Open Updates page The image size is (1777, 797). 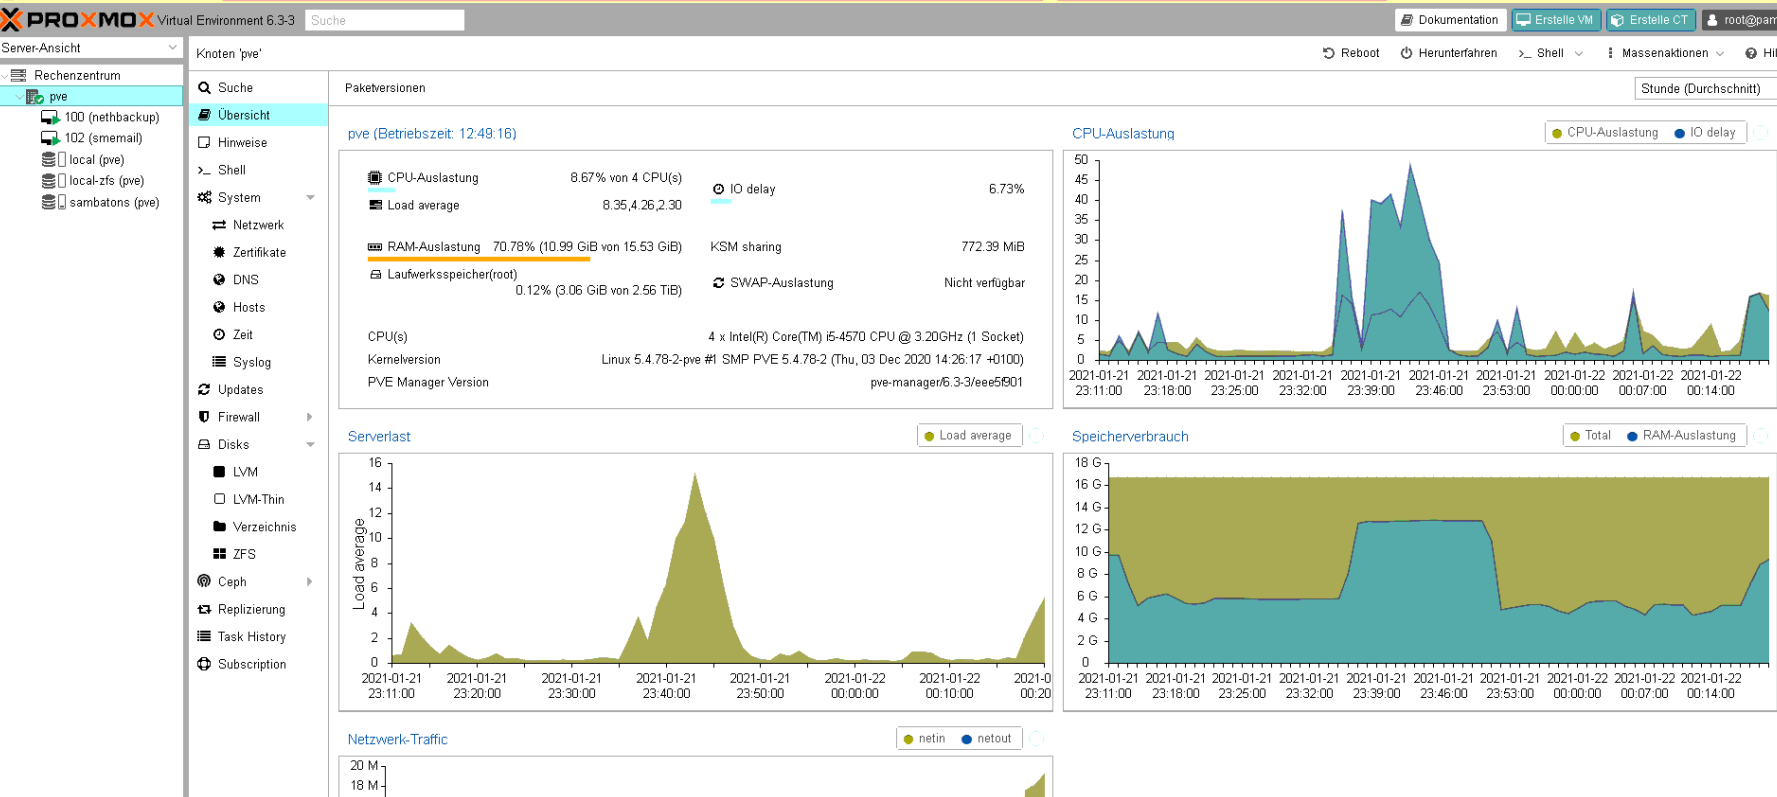pyautogui.click(x=259, y=390)
